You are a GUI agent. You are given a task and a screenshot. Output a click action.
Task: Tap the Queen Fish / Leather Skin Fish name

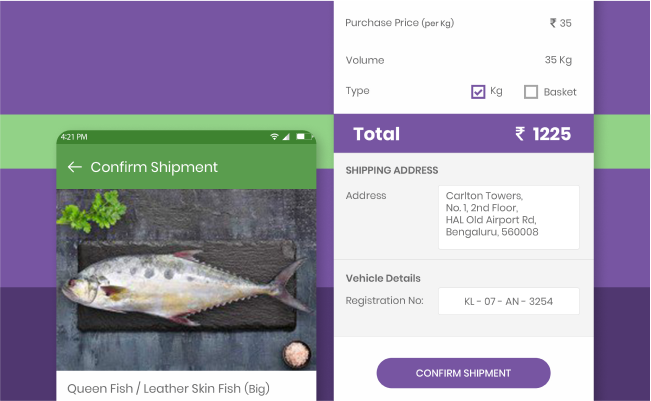click(168, 389)
